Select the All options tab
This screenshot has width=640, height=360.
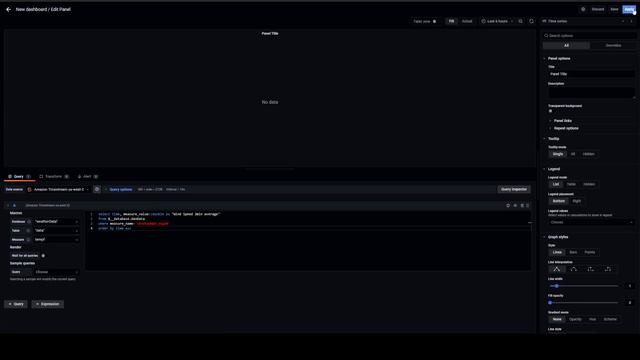click(x=566, y=45)
